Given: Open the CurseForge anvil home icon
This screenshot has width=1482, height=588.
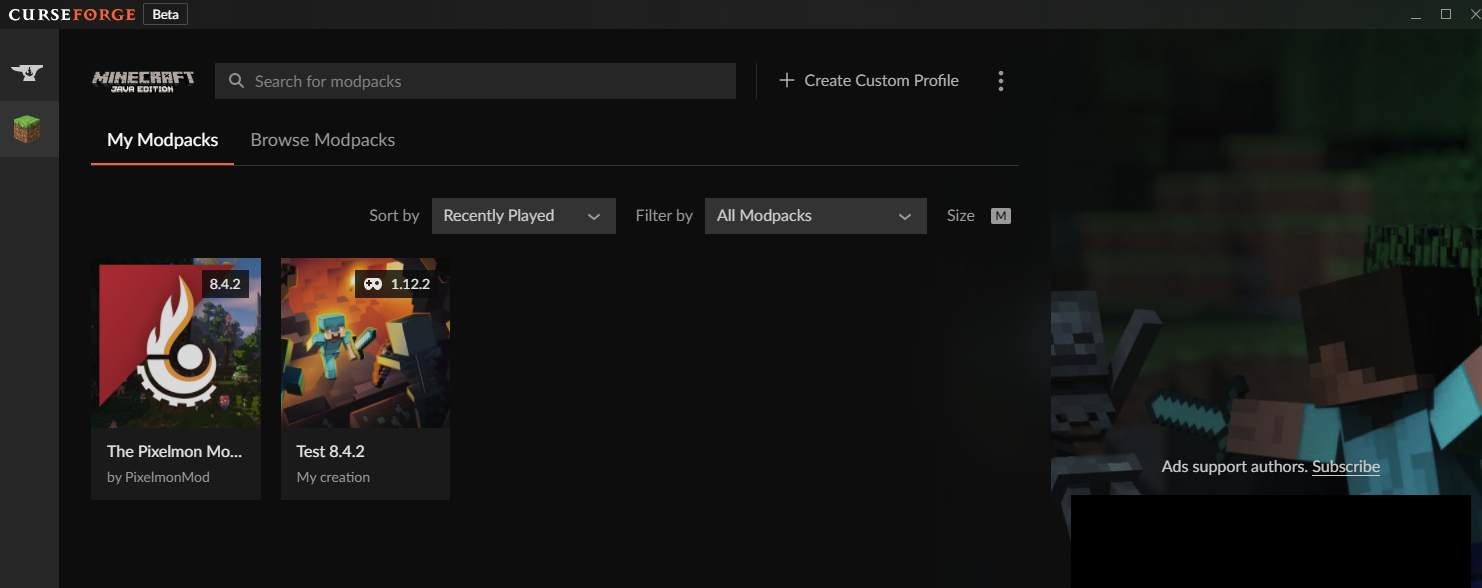Looking at the screenshot, I should pyautogui.click(x=29, y=72).
